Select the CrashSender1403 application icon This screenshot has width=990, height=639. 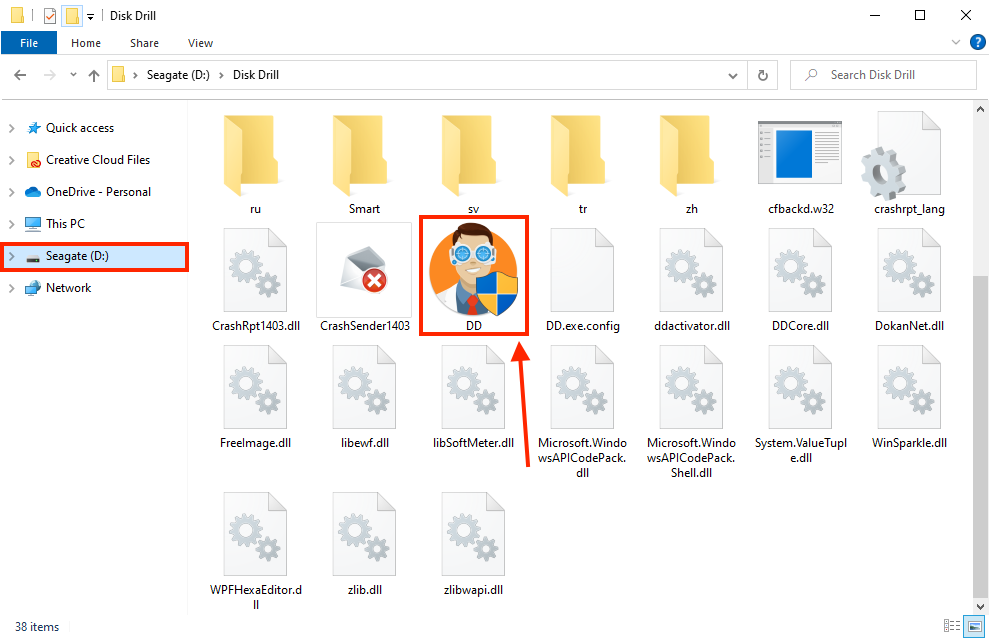364,272
